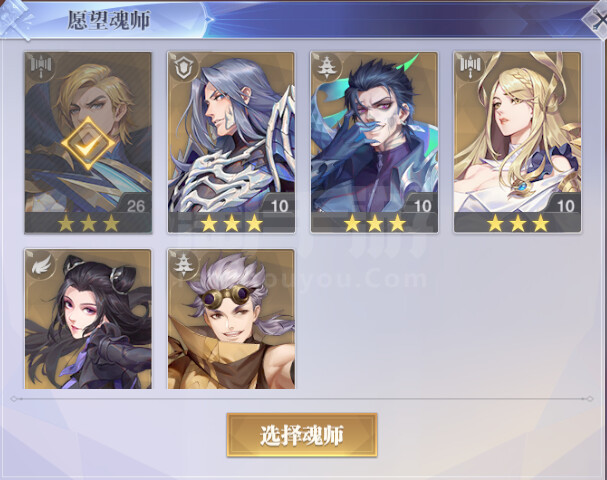Click the tree class icon on goggles character card
Image resolution: width=607 pixels, height=480 pixels.
[x=183, y=265]
